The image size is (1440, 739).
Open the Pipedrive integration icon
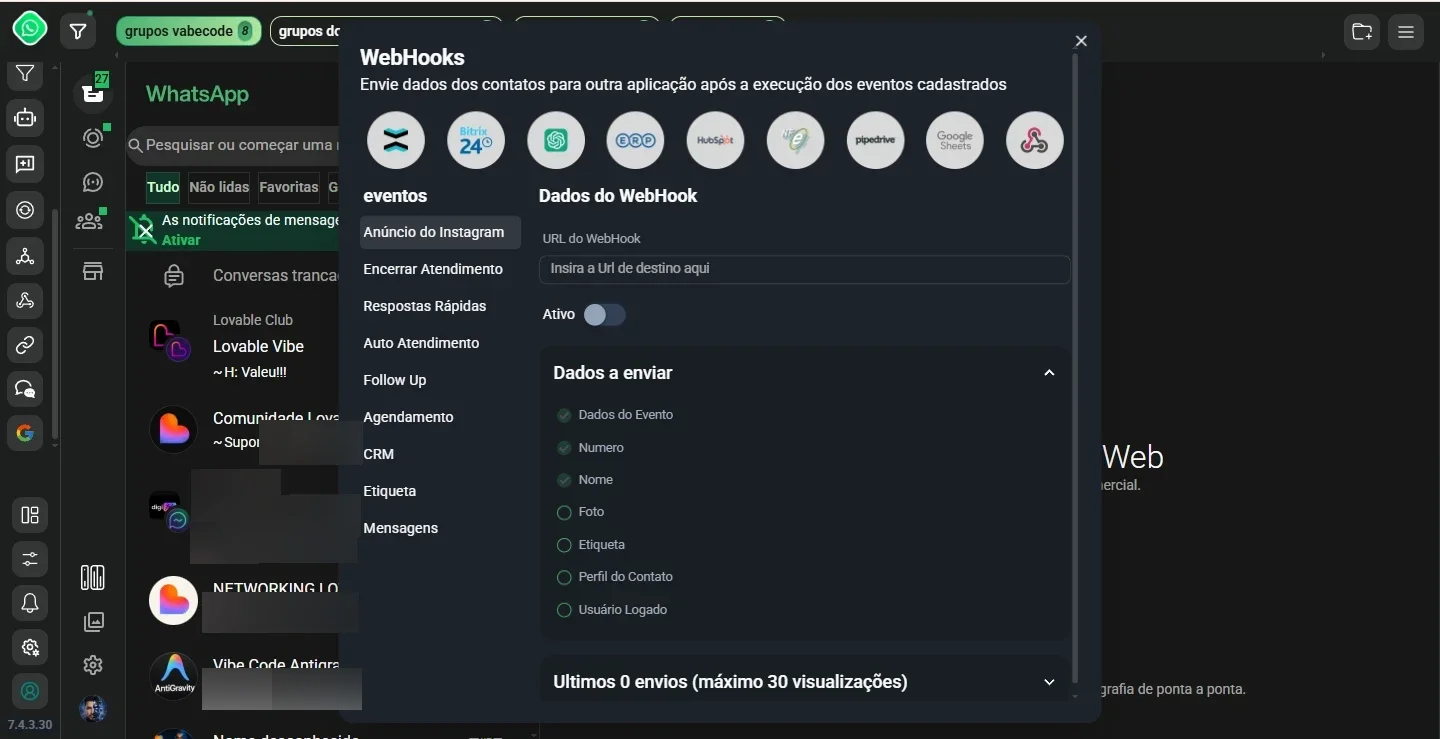[876, 140]
